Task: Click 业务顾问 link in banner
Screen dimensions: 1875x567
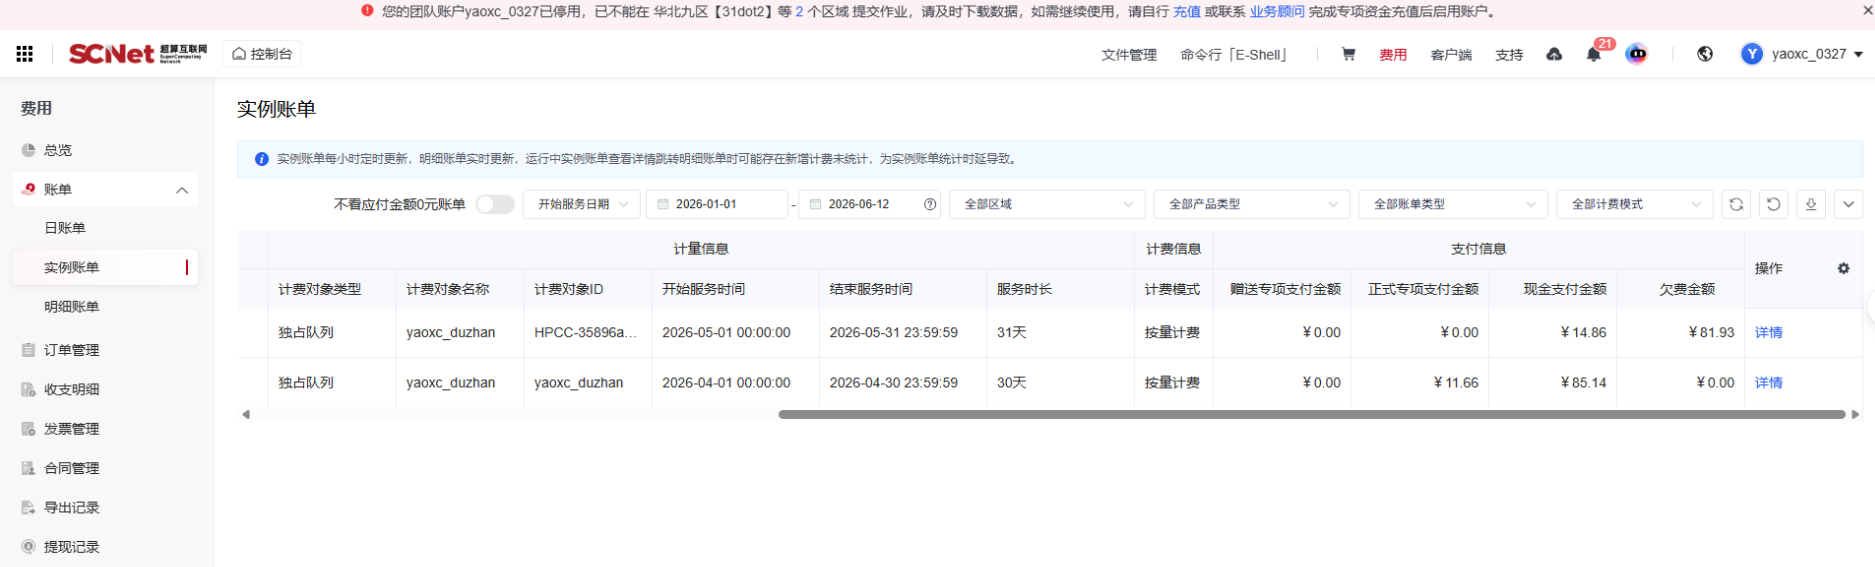Action: pyautogui.click(x=1277, y=11)
